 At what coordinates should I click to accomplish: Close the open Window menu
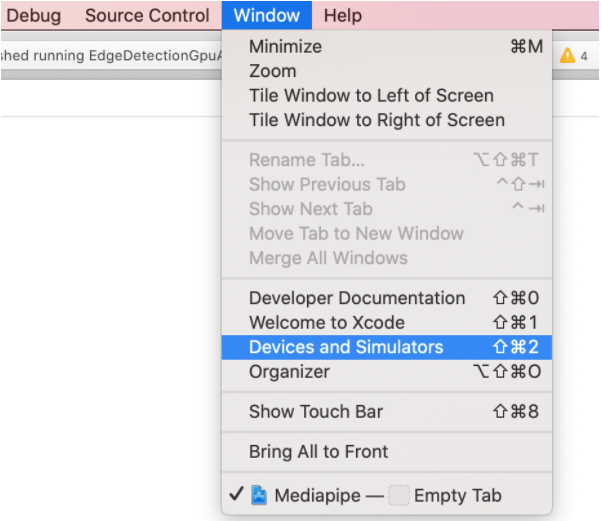[267, 15]
